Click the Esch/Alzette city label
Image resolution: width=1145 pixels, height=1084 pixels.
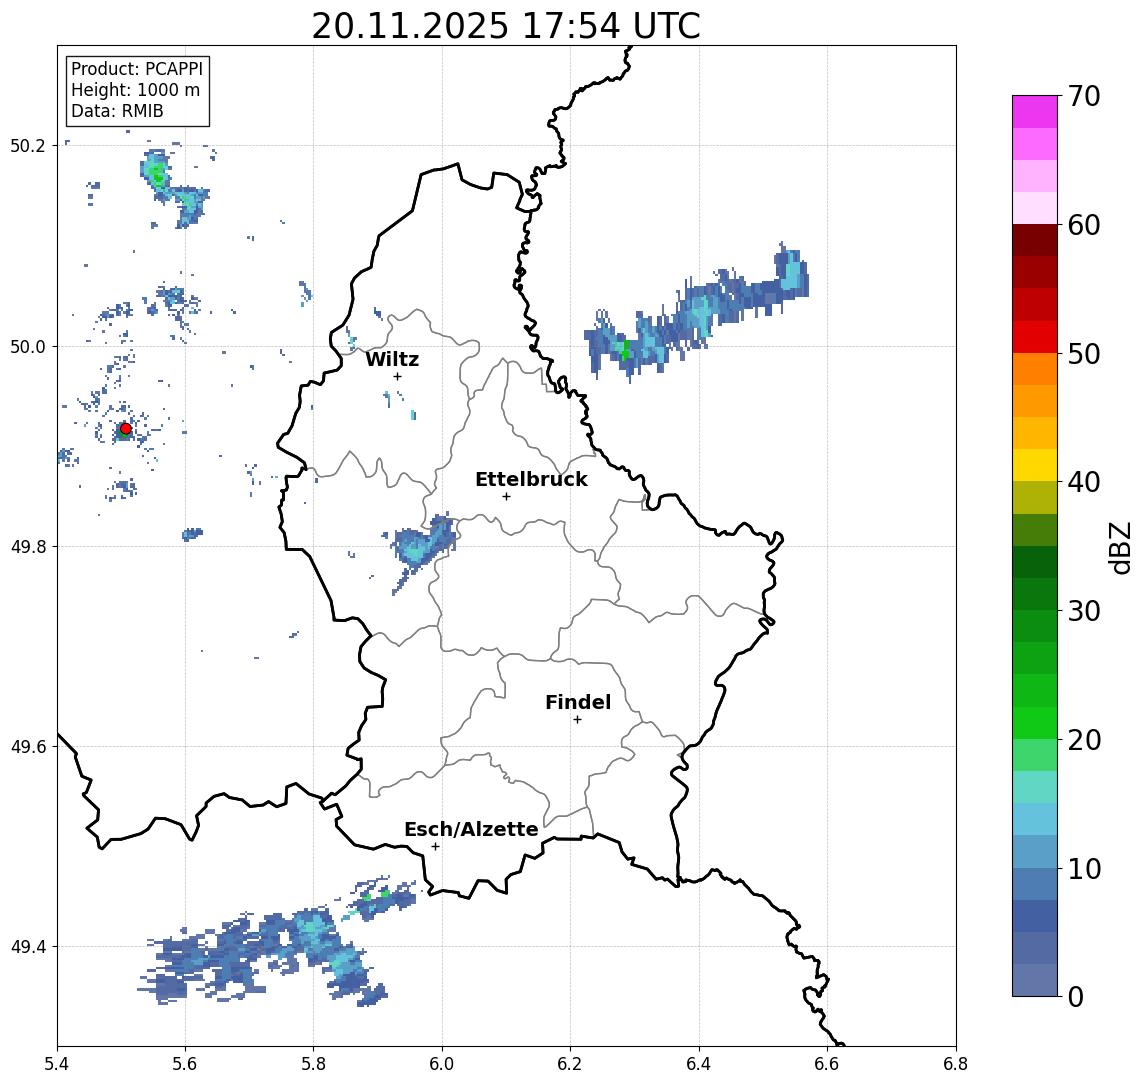point(471,829)
